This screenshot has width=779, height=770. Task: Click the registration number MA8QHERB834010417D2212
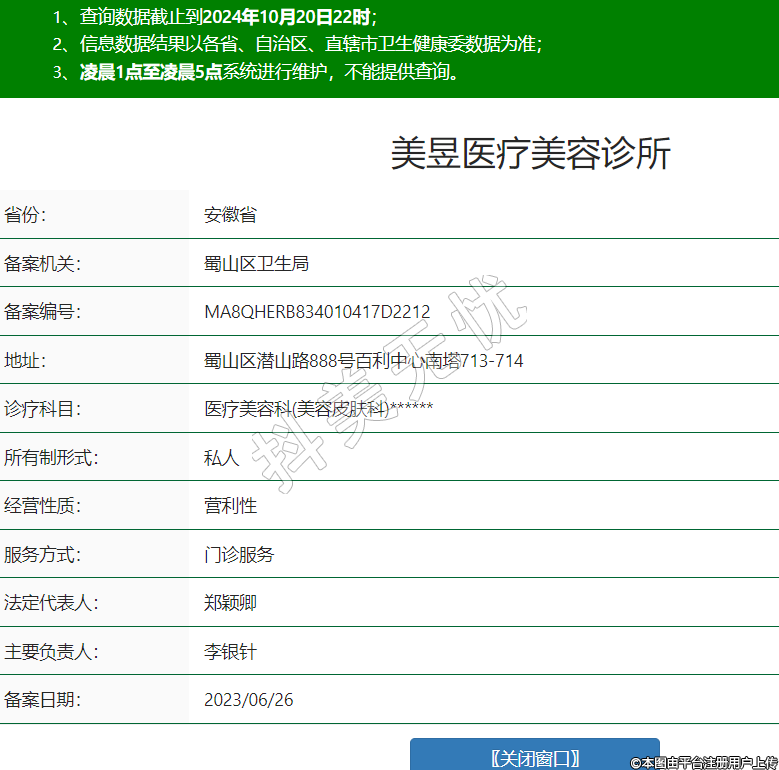[x=317, y=312]
